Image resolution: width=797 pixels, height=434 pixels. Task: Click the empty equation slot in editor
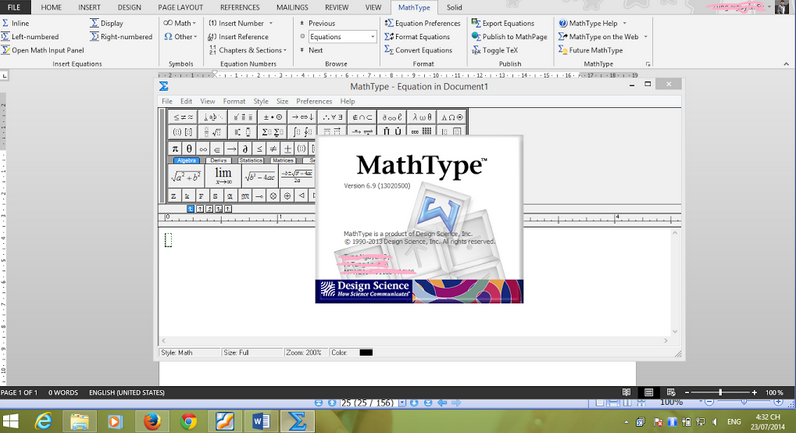[168, 240]
